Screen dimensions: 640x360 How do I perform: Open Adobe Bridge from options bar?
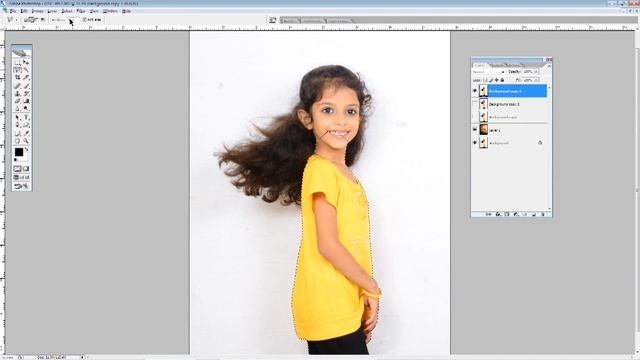272,20
